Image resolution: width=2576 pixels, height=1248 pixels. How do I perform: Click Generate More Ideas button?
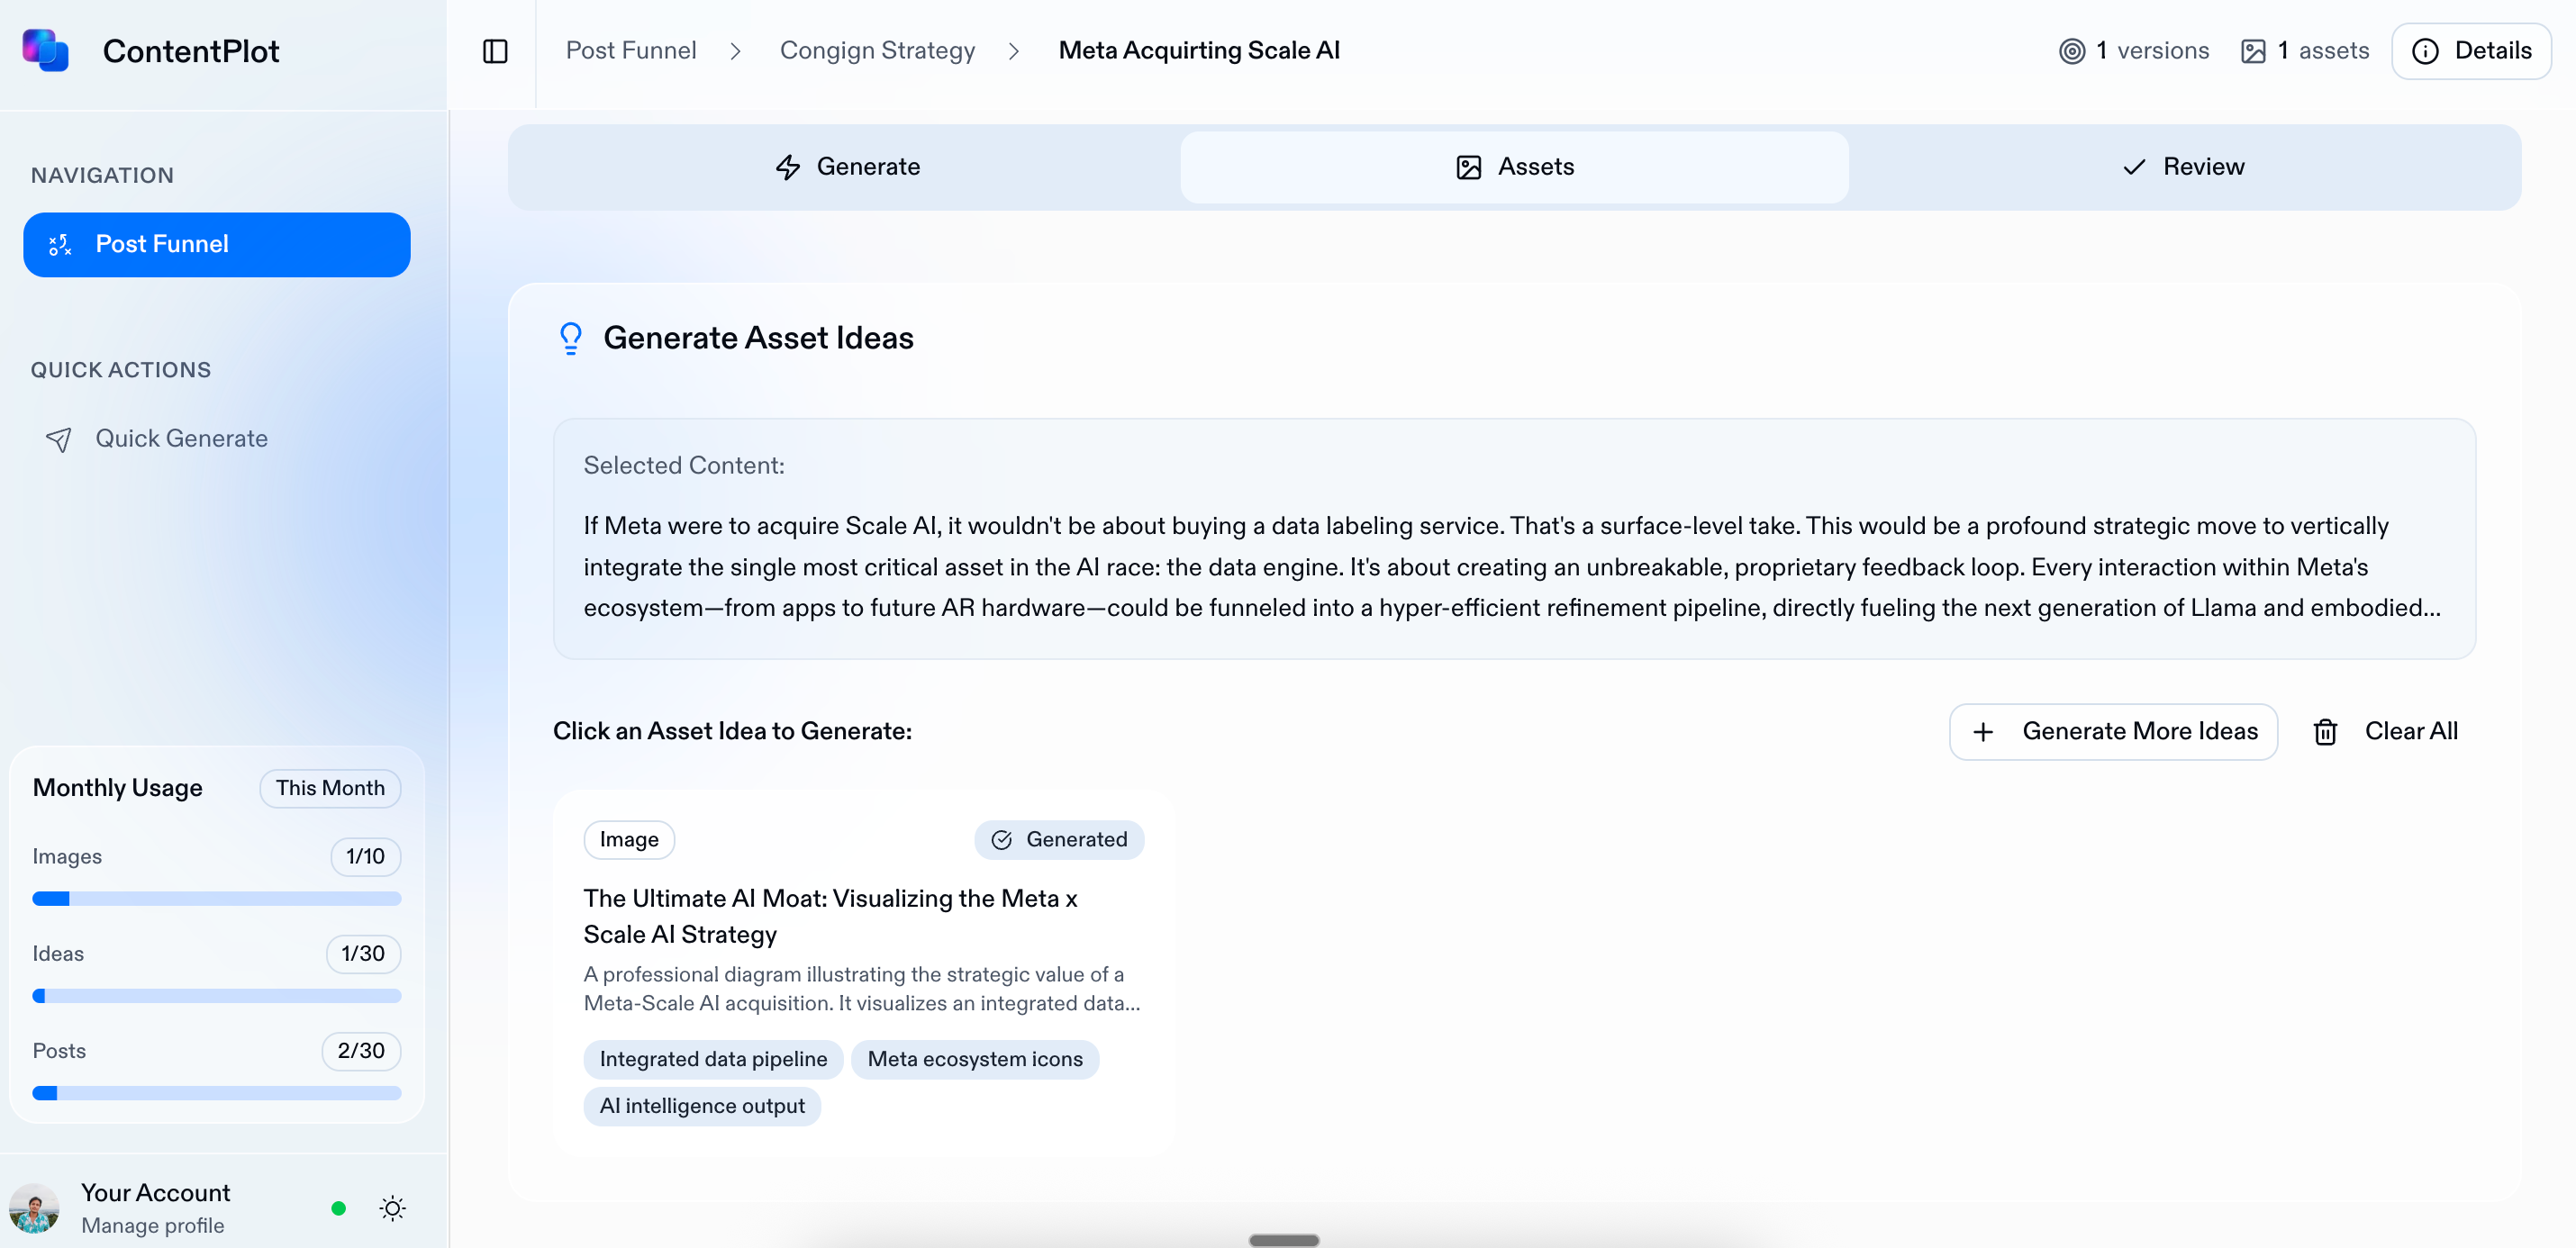pyautogui.click(x=2113, y=732)
